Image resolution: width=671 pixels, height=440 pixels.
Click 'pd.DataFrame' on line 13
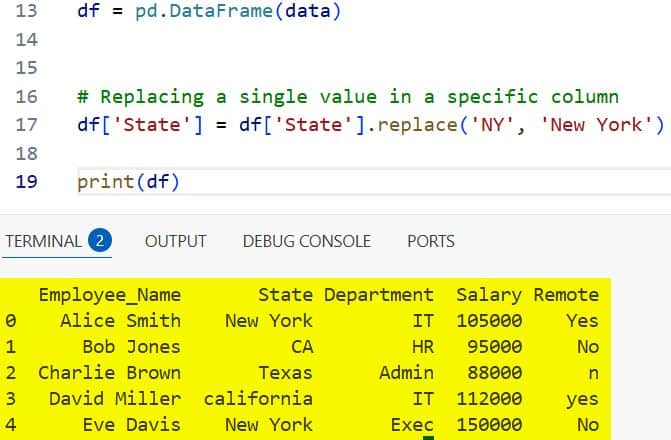pyautogui.click(x=204, y=11)
